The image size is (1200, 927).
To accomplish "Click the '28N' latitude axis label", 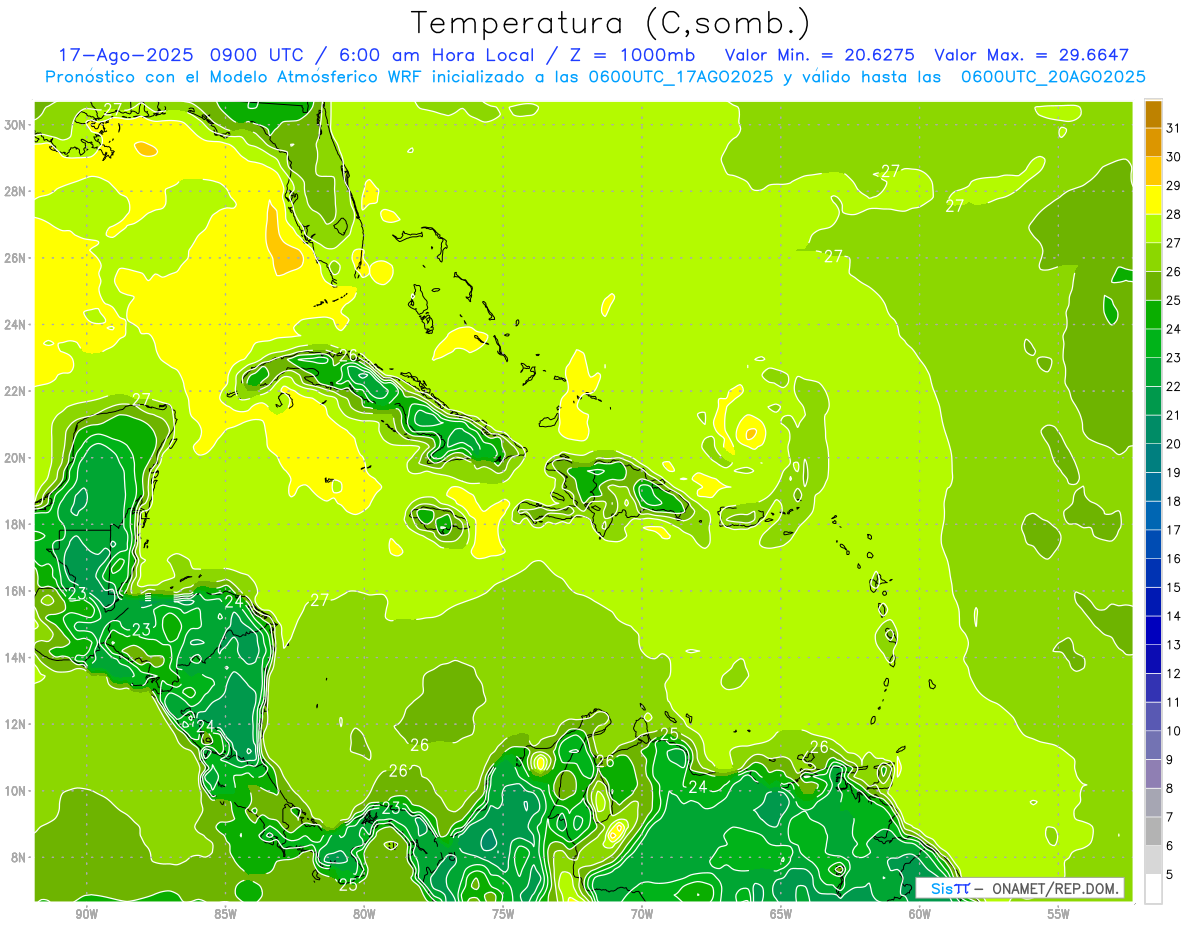I will click(16, 191).
